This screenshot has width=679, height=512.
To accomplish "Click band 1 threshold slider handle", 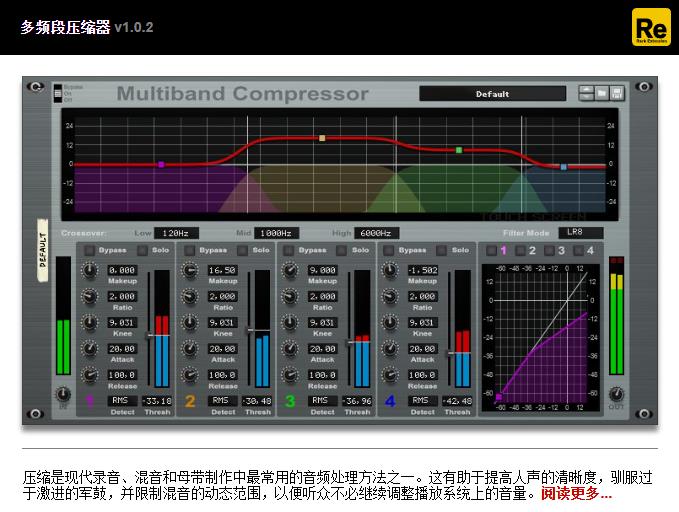I will (x=150, y=335).
